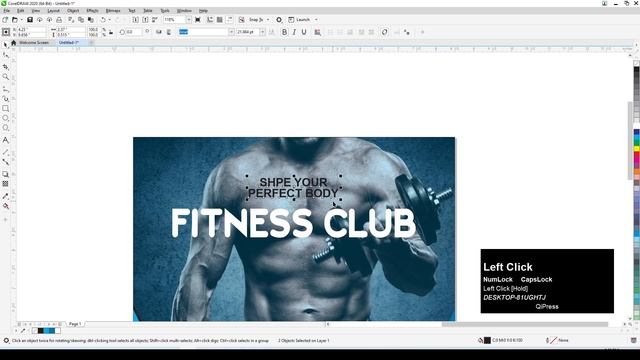Expand the Snap To dropdown
This screenshot has height=360, width=640.
tap(268, 20)
